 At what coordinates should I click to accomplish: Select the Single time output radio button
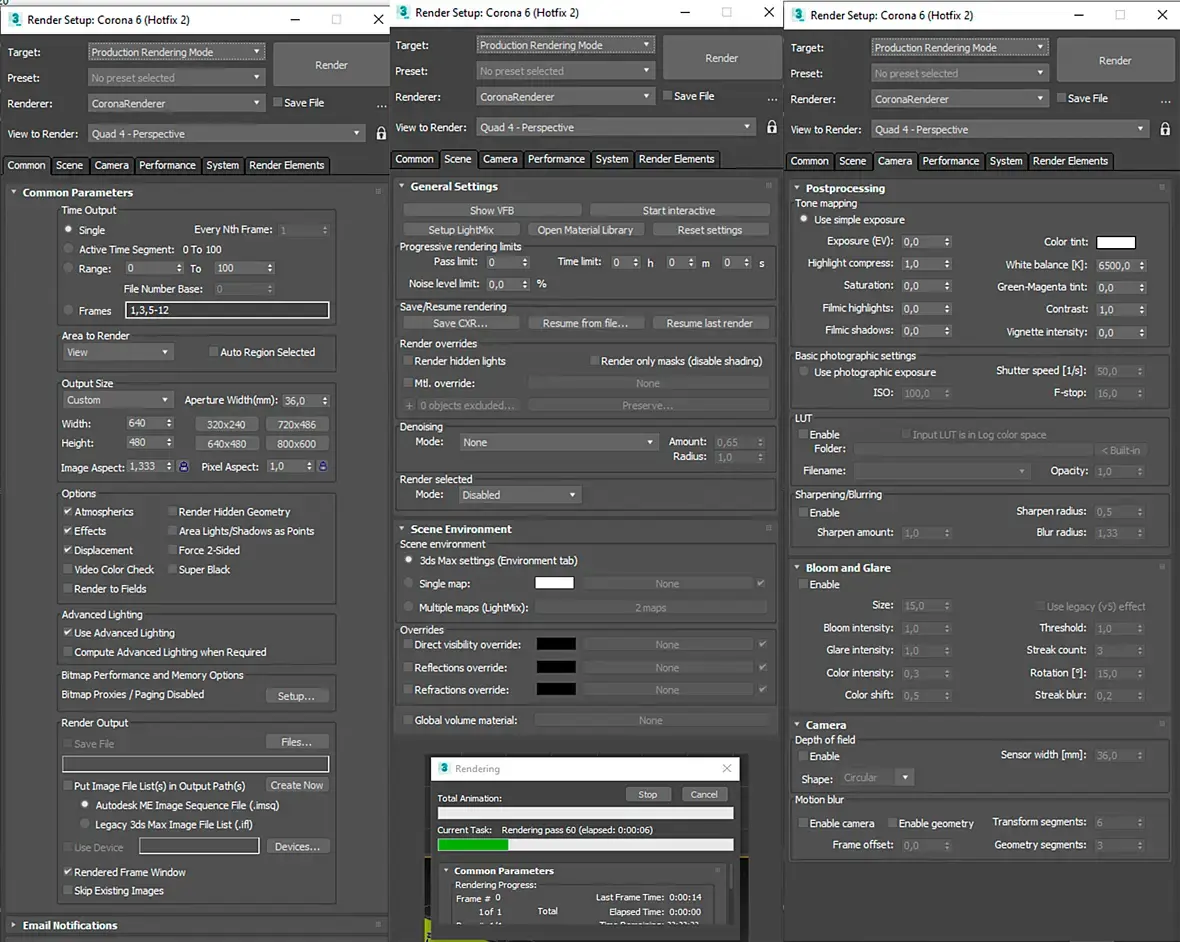point(68,229)
